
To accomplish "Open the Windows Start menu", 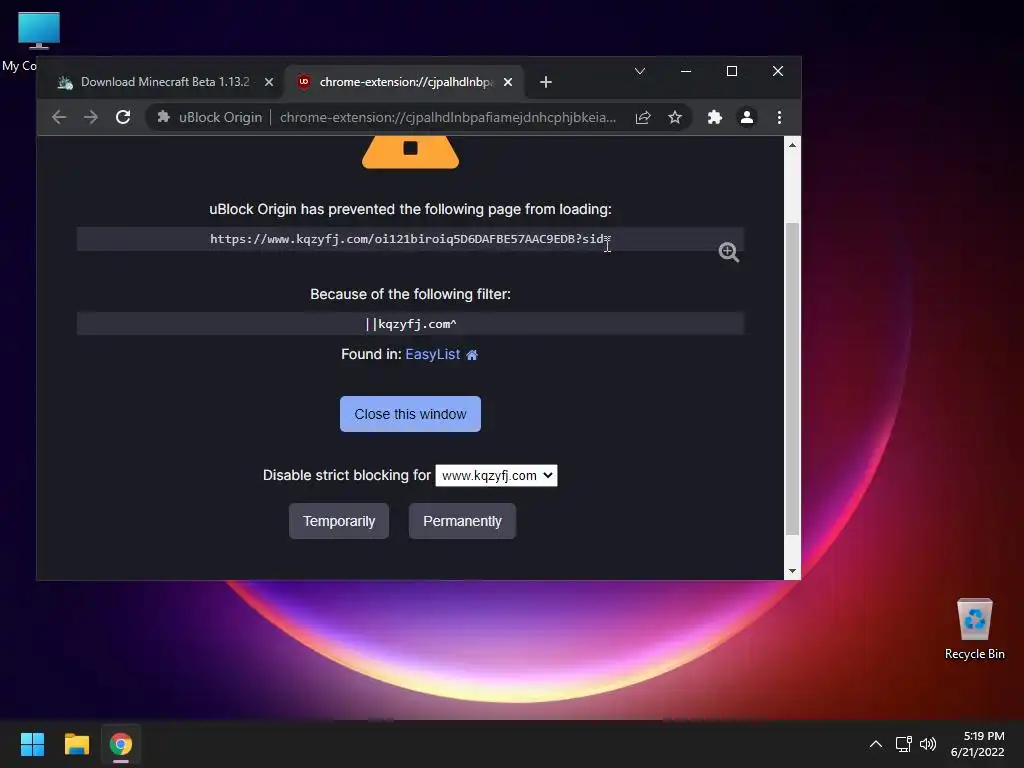I will click(32, 744).
